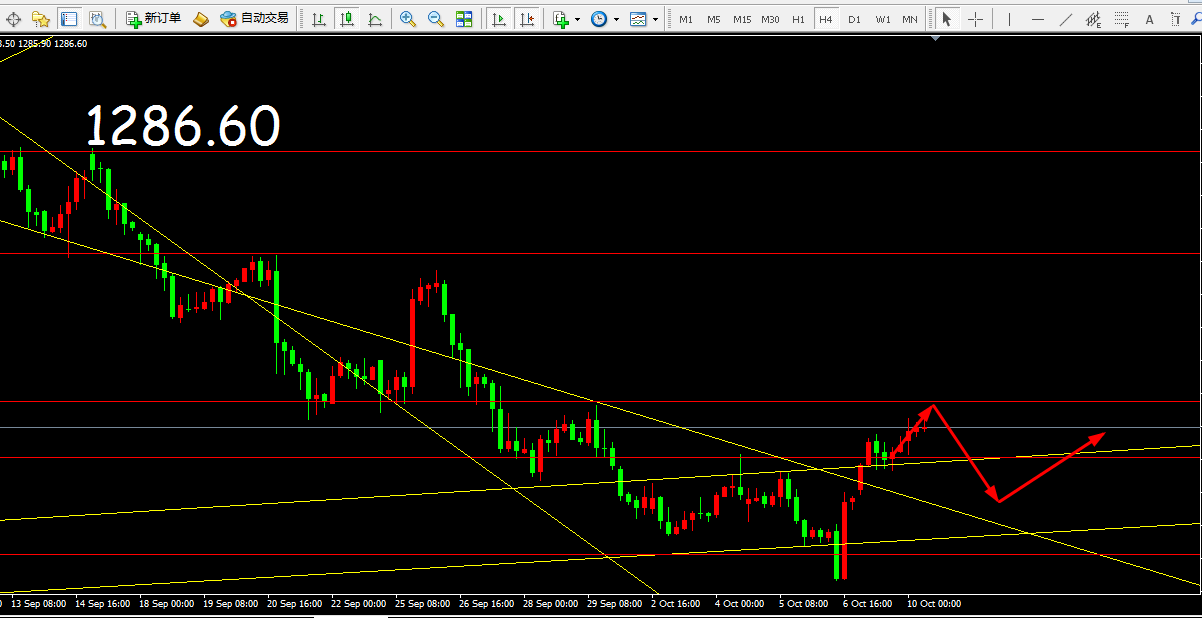The height and width of the screenshot is (618, 1202).
Task: Toggle chart auto scroll
Action: coord(499,18)
